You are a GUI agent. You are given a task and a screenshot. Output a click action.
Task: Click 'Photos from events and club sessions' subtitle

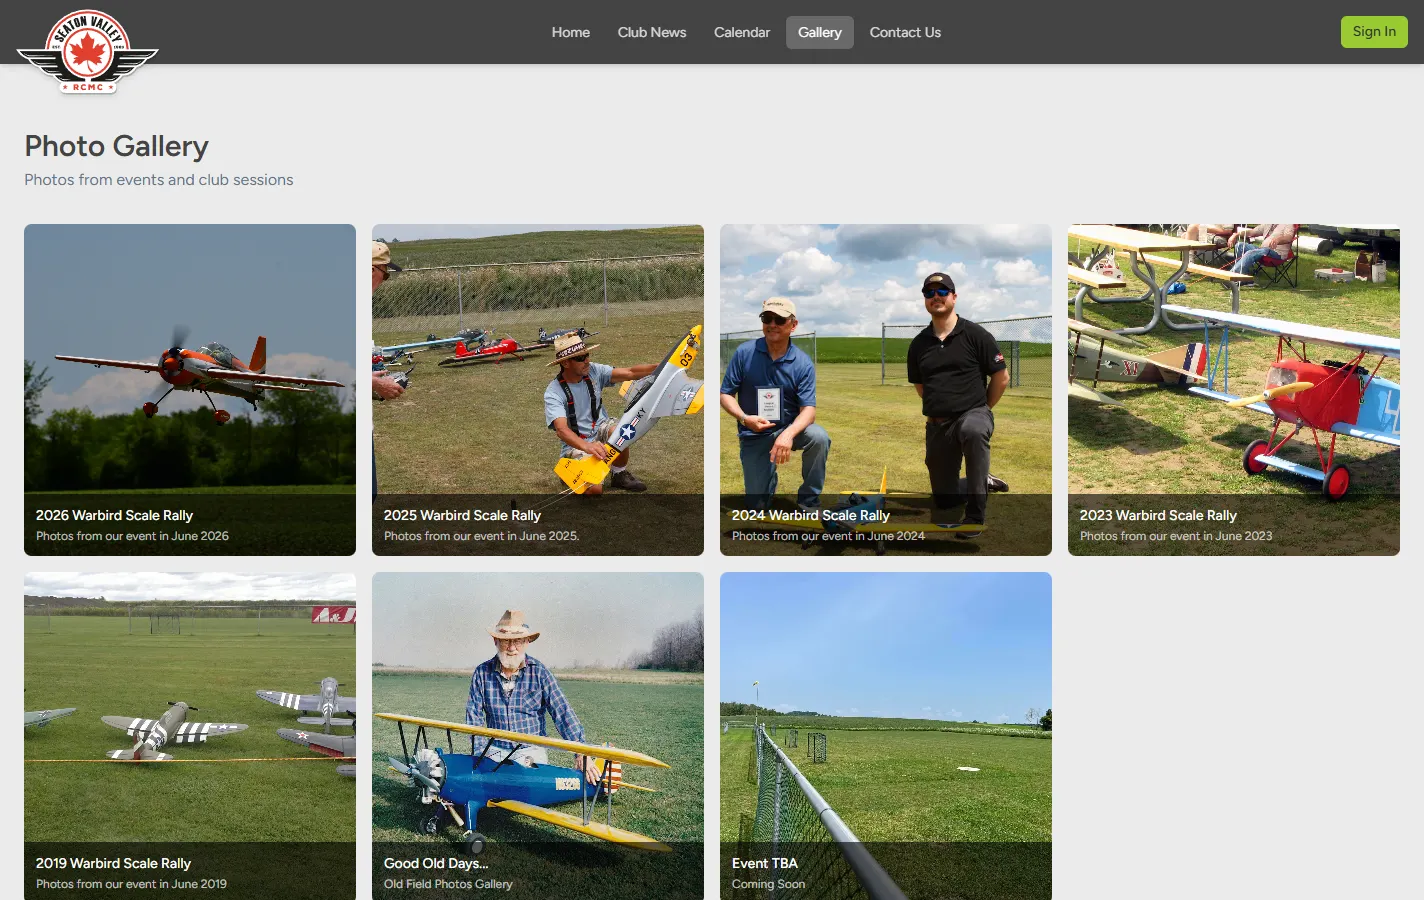[x=159, y=180]
